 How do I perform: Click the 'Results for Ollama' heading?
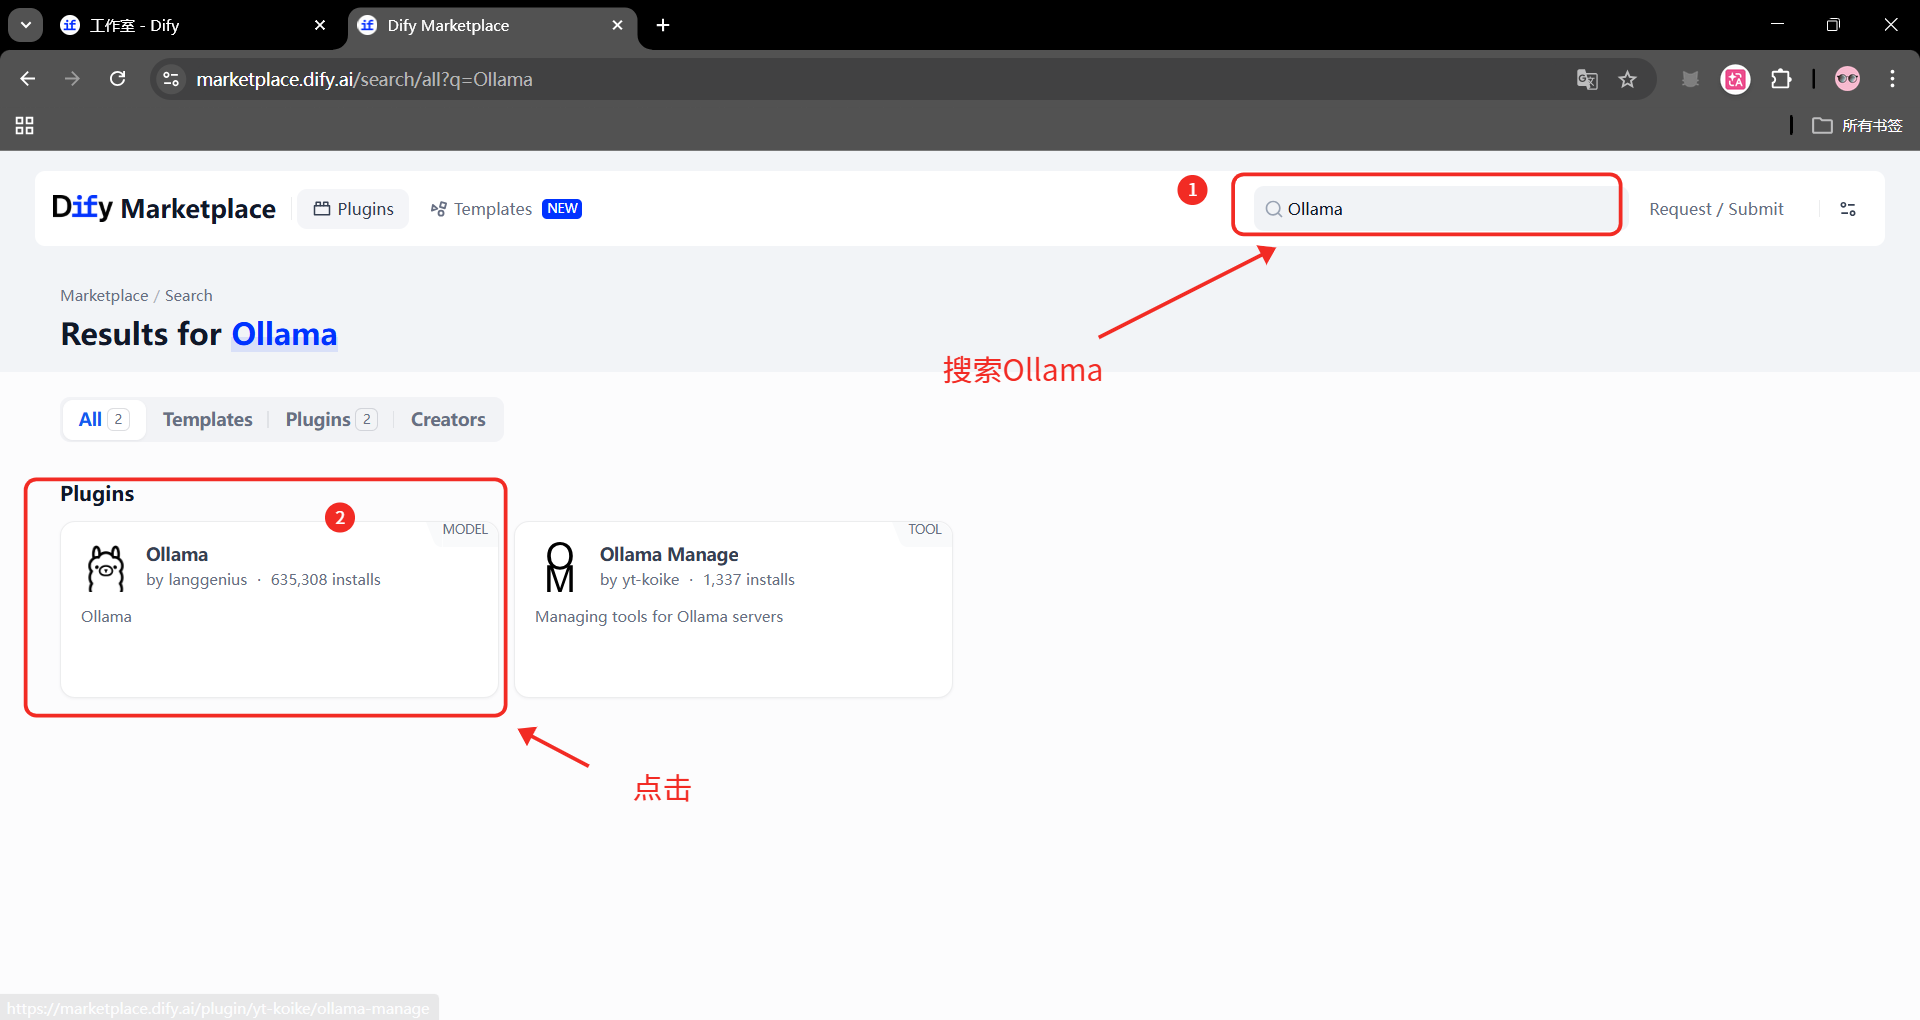tap(199, 334)
